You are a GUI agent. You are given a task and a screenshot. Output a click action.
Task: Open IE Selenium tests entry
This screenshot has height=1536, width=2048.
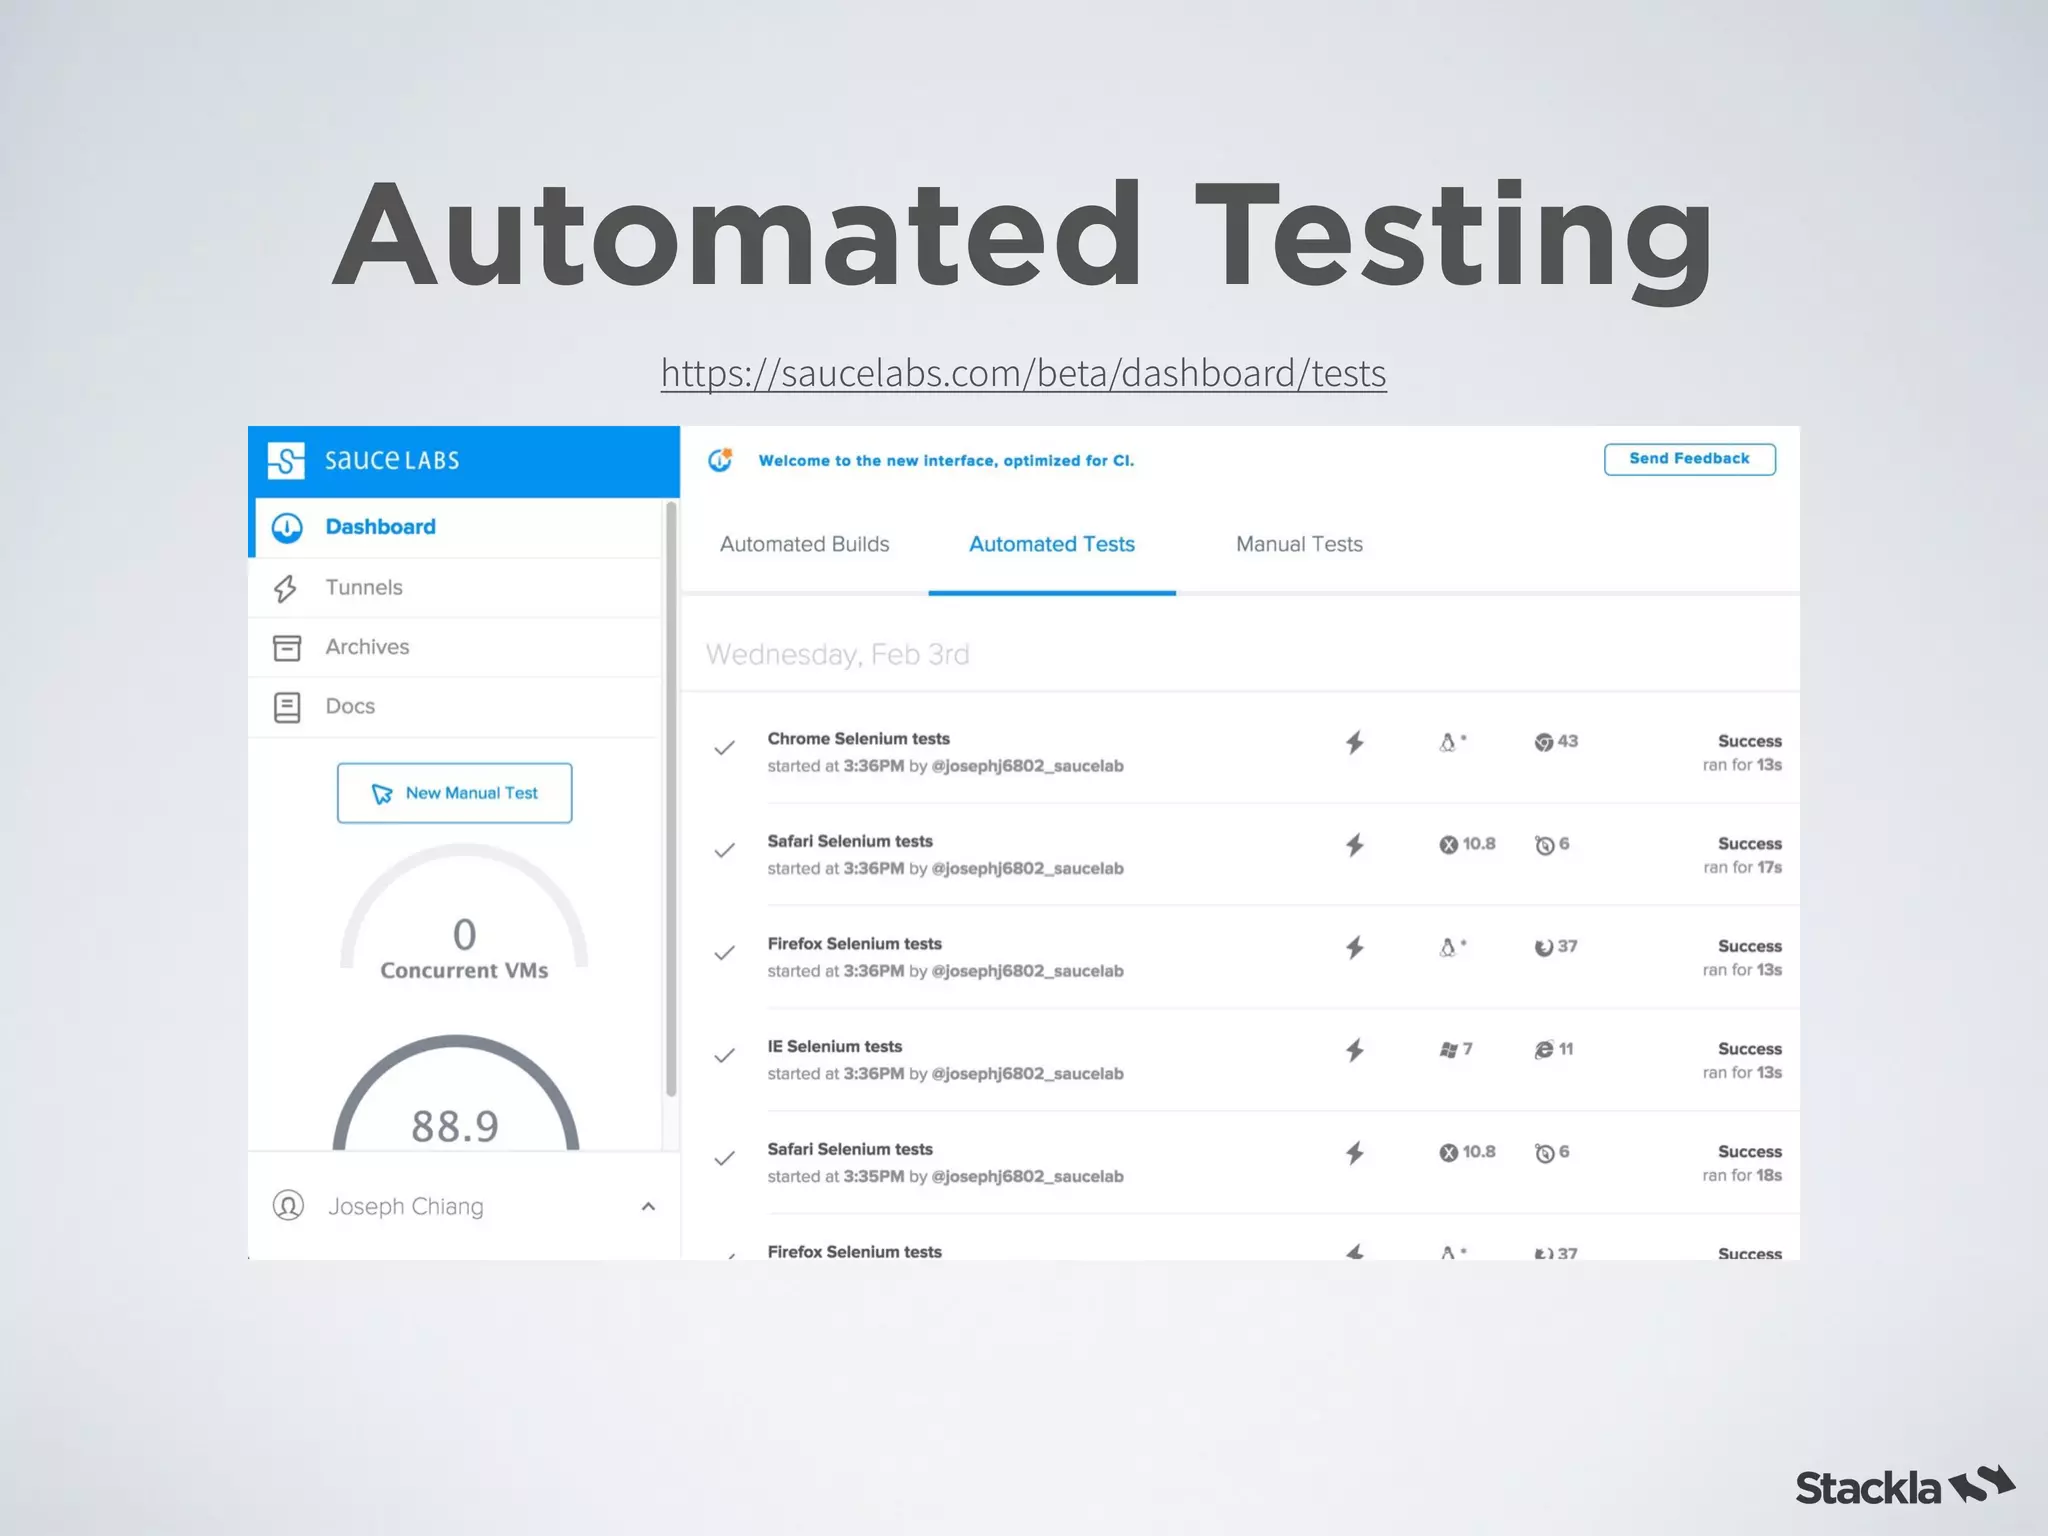coord(834,1047)
